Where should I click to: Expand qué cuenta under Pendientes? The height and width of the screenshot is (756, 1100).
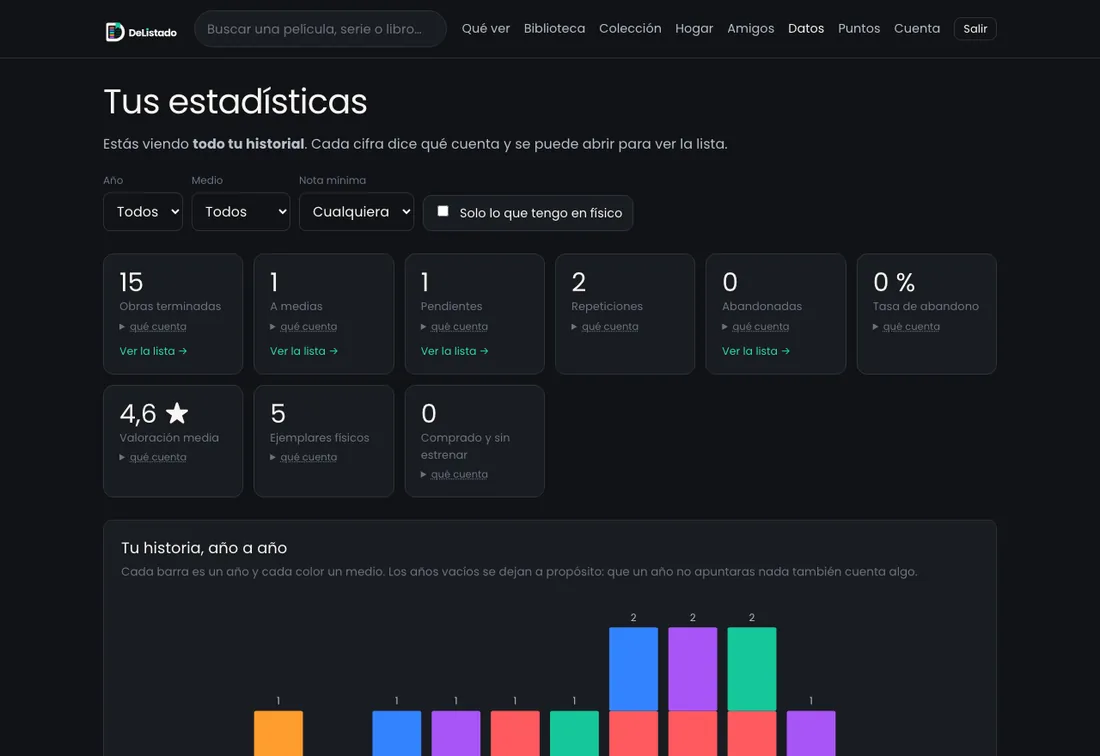click(455, 327)
